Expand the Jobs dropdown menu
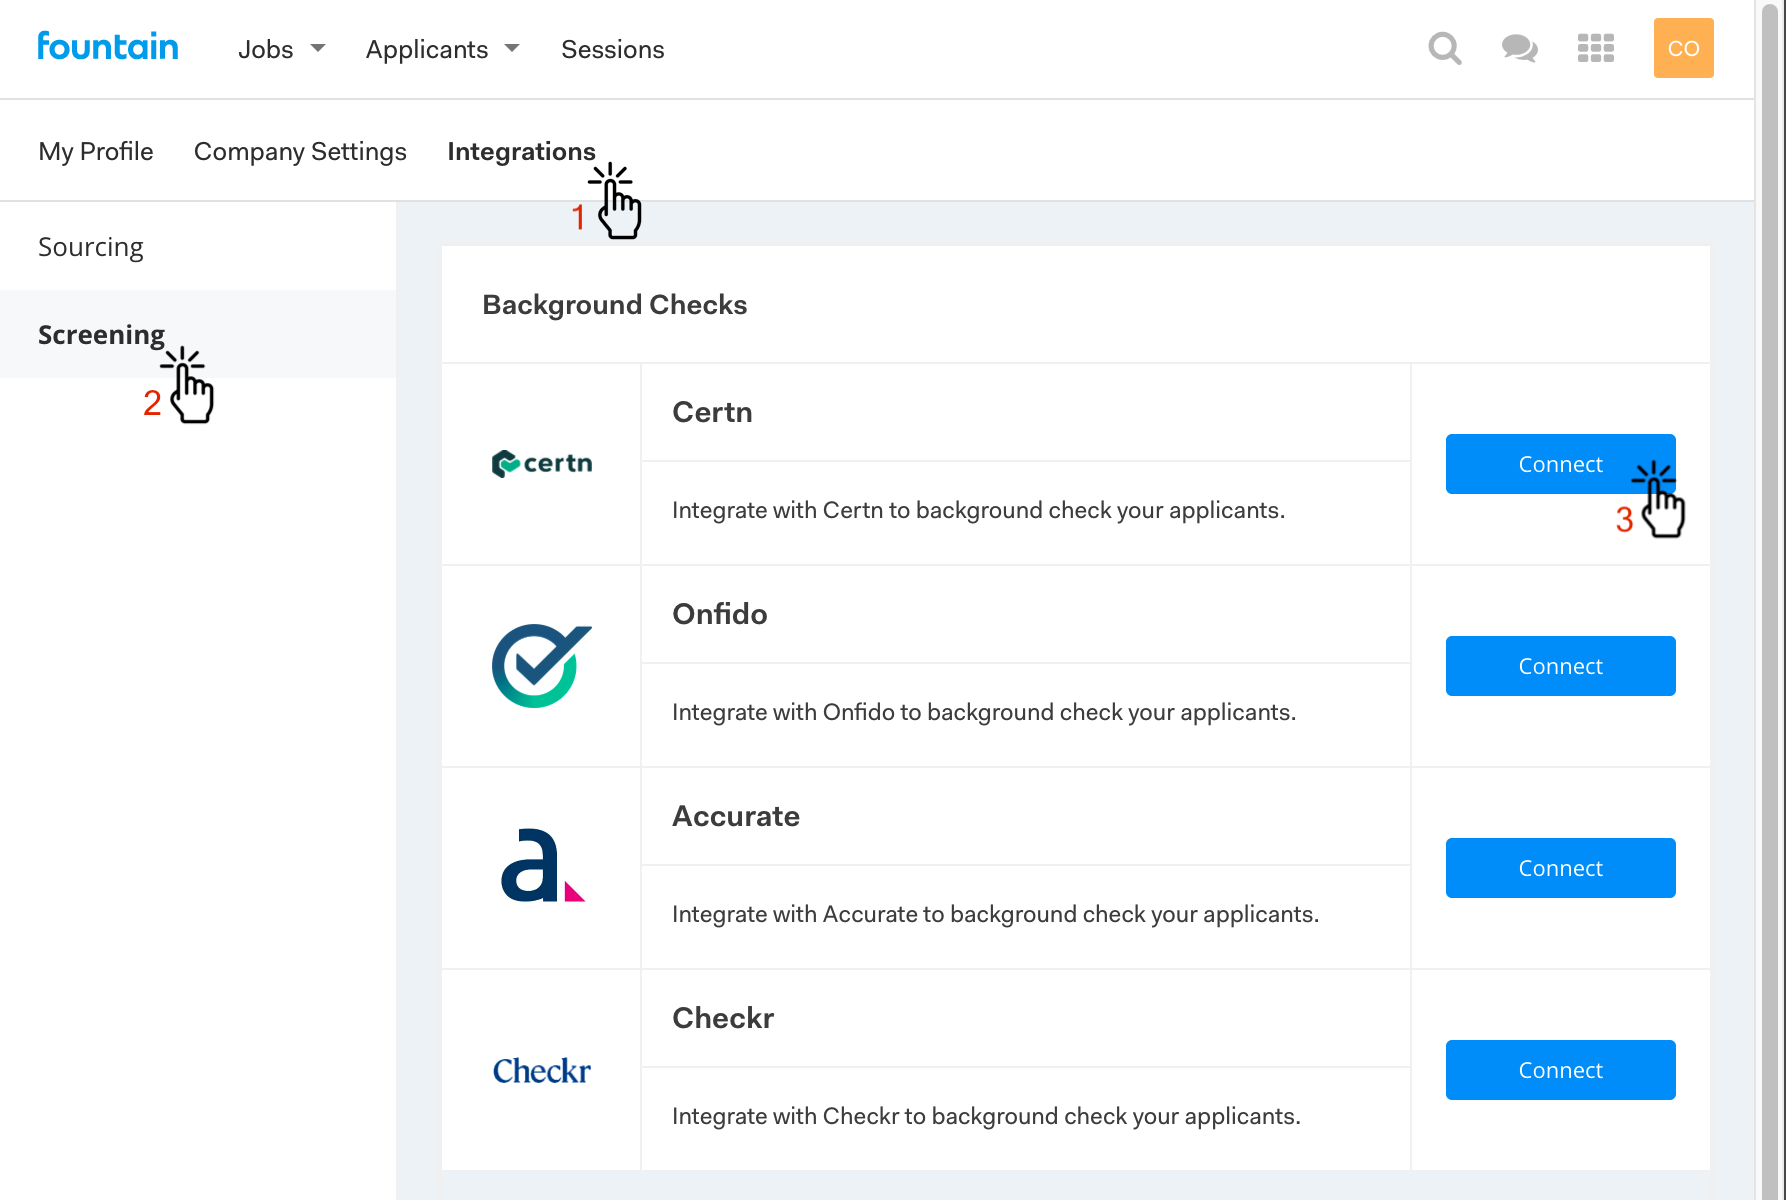The height and width of the screenshot is (1200, 1786). click(281, 49)
